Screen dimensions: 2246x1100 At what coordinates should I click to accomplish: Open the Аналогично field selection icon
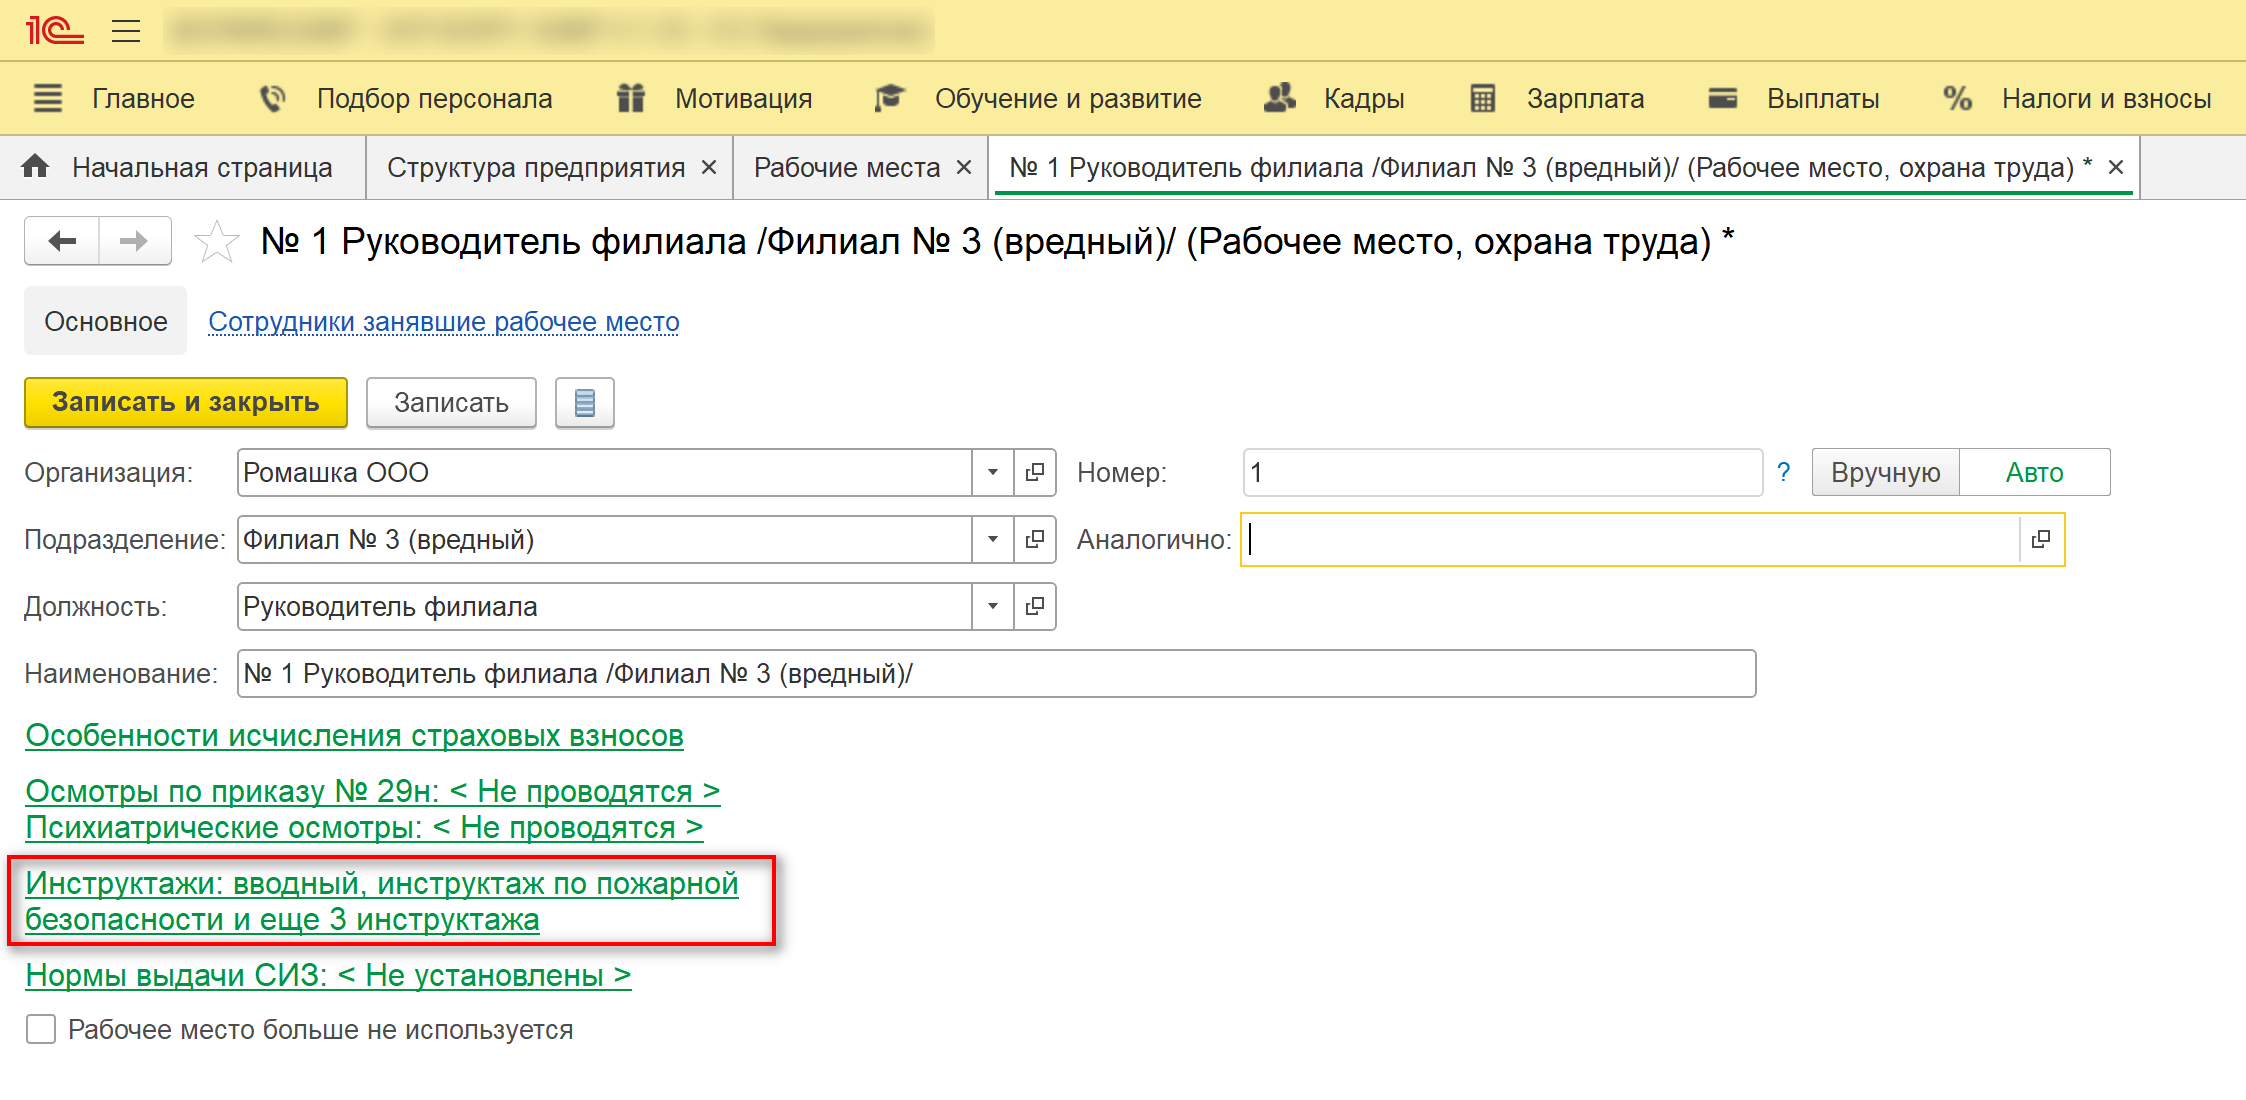pyautogui.click(x=2041, y=539)
